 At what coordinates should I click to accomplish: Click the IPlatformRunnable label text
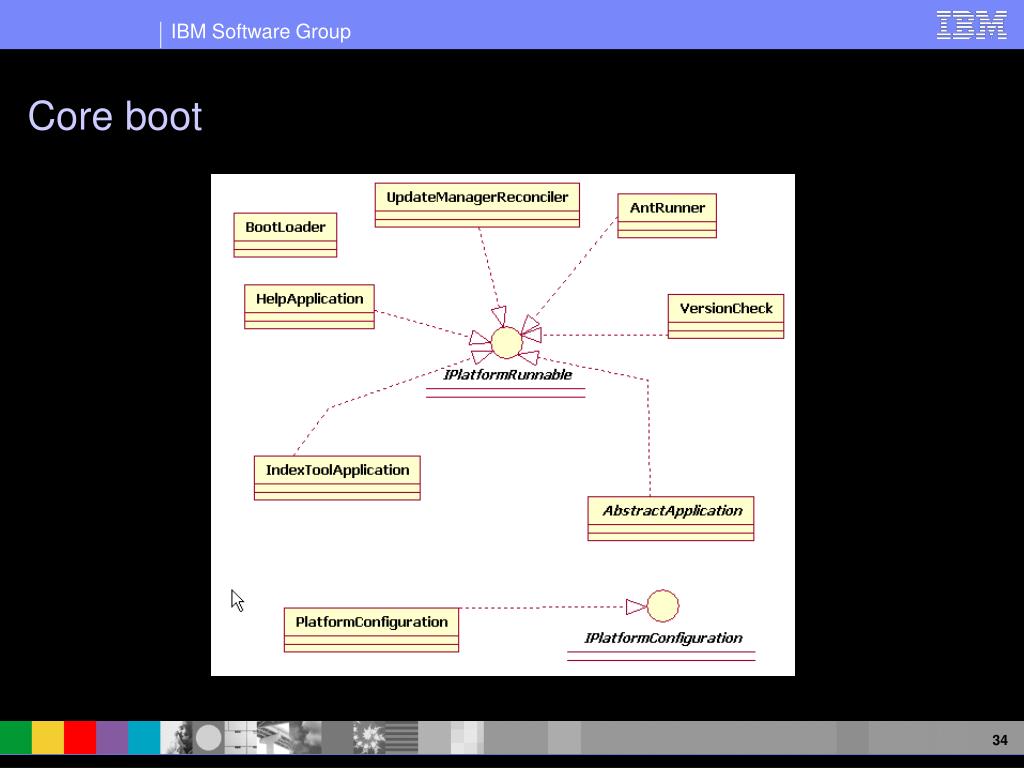(507, 374)
